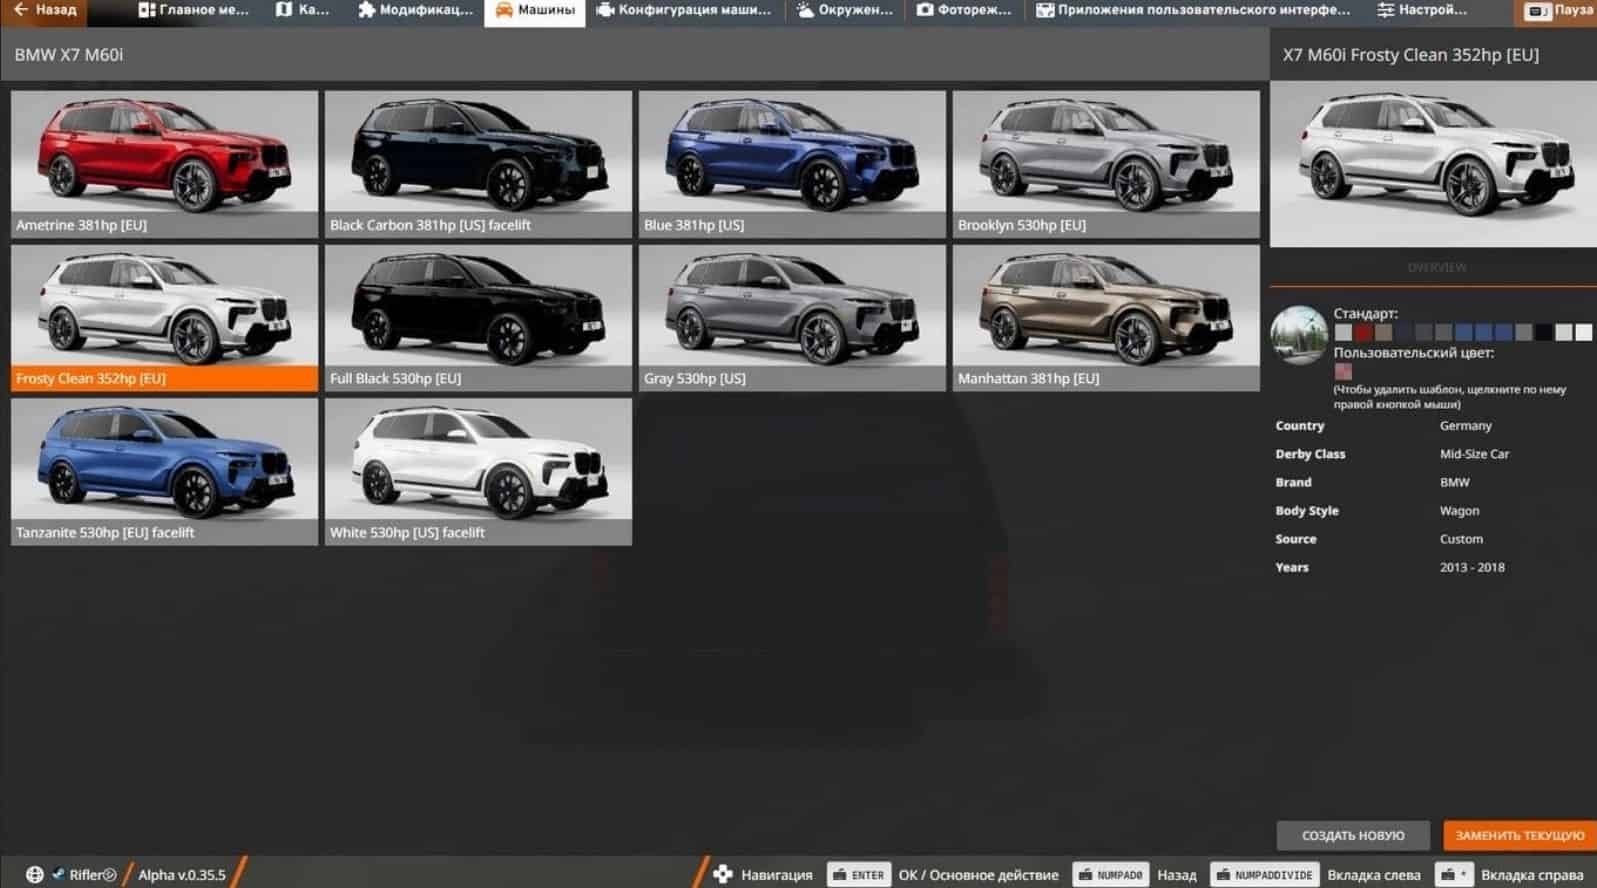1597x888 pixels.
Task: Open the Фоторежим camera tab
Action: point(964,10)
